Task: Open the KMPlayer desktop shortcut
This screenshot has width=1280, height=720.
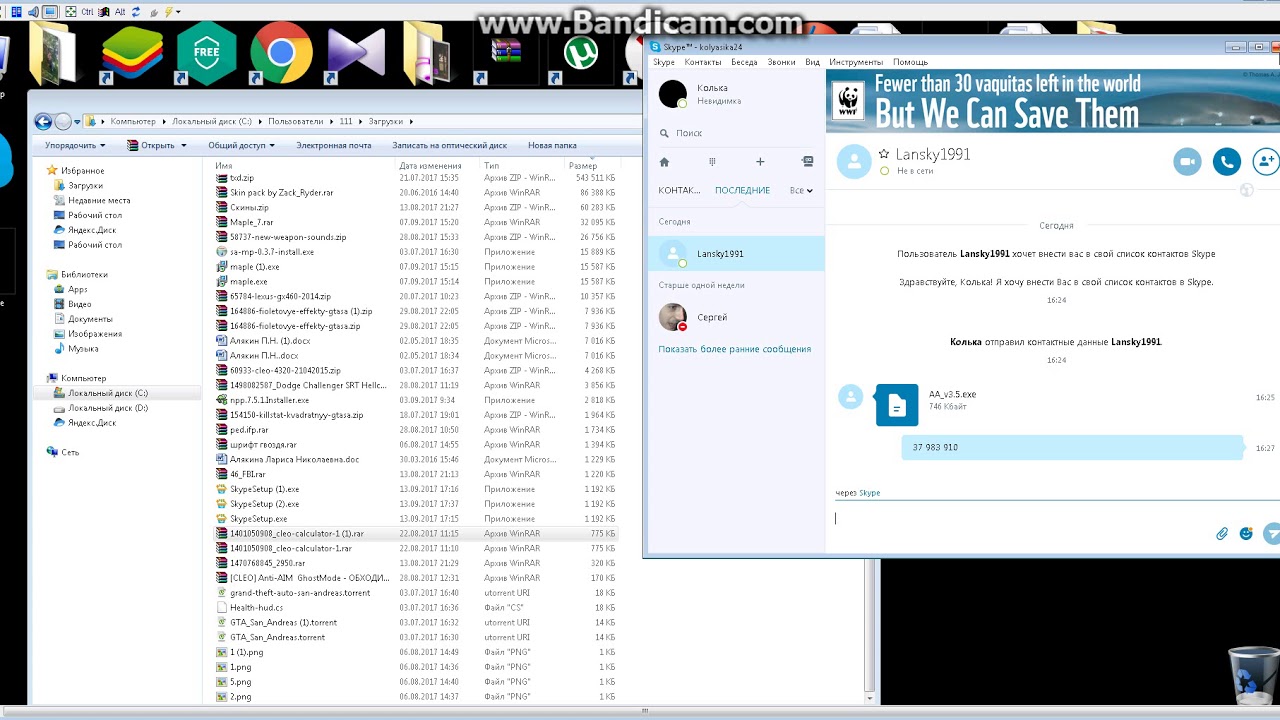Action: [x=356, y=52]
